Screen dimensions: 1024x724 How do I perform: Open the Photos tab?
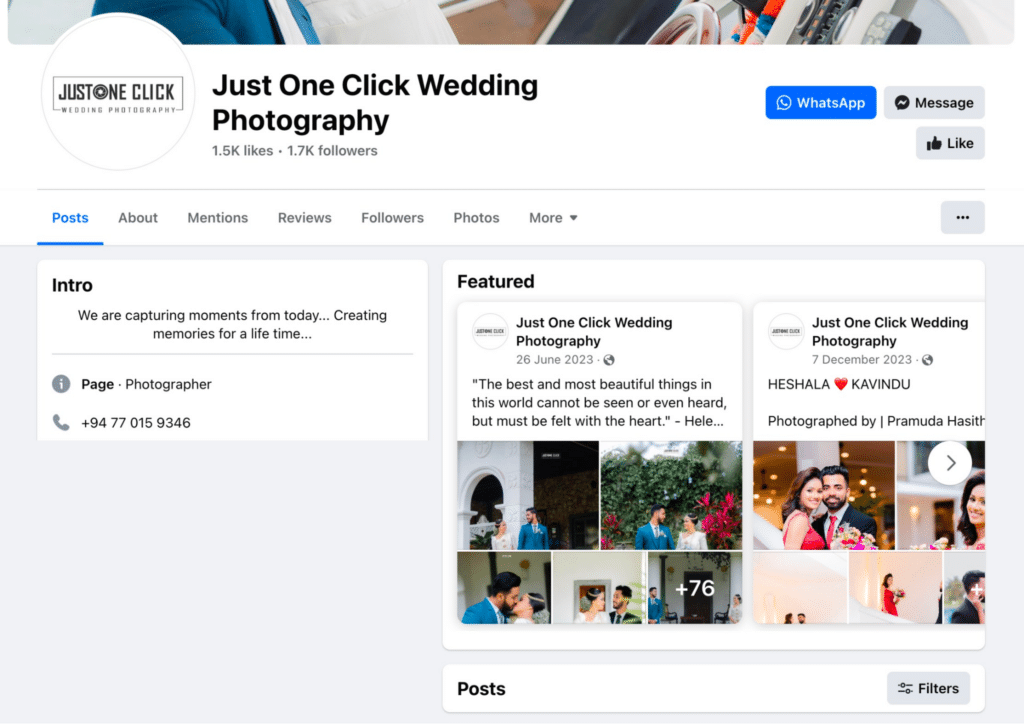tap(476, 217)
